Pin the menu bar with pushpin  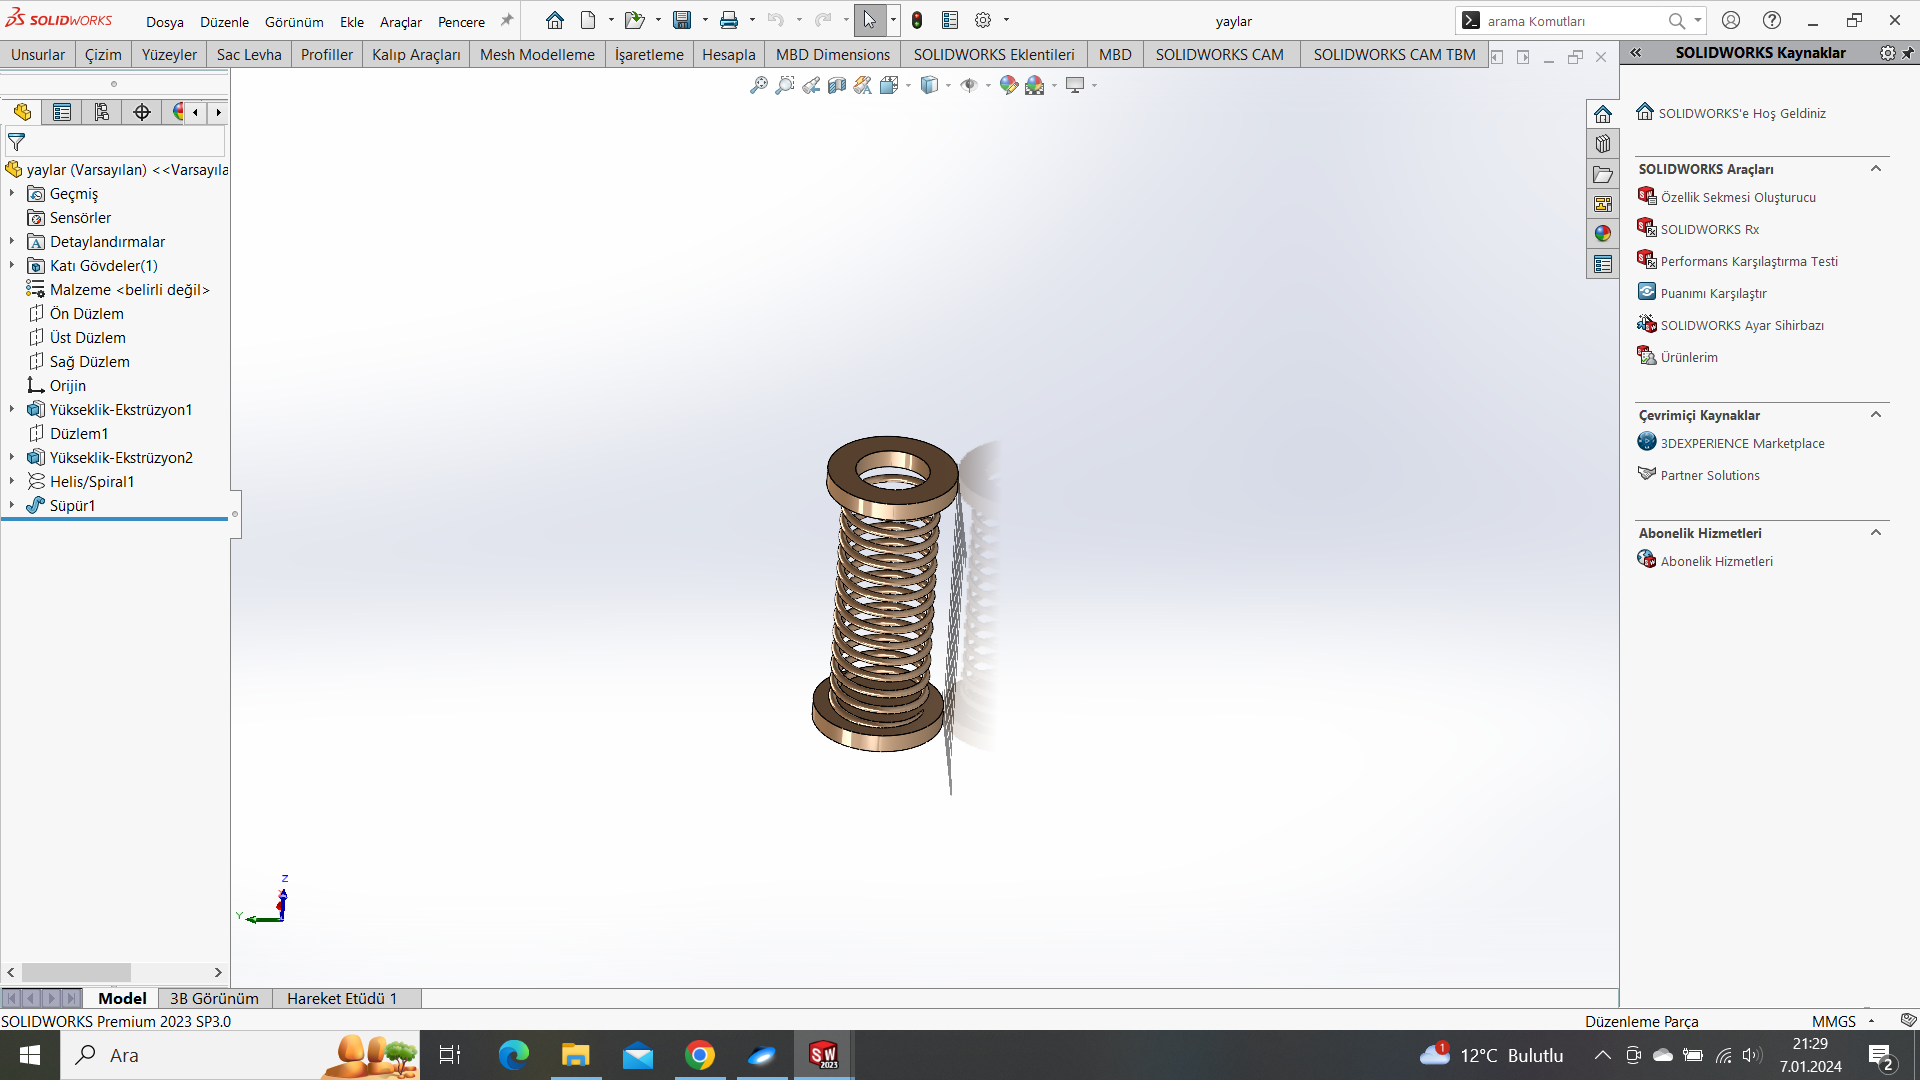pos(507,20)
